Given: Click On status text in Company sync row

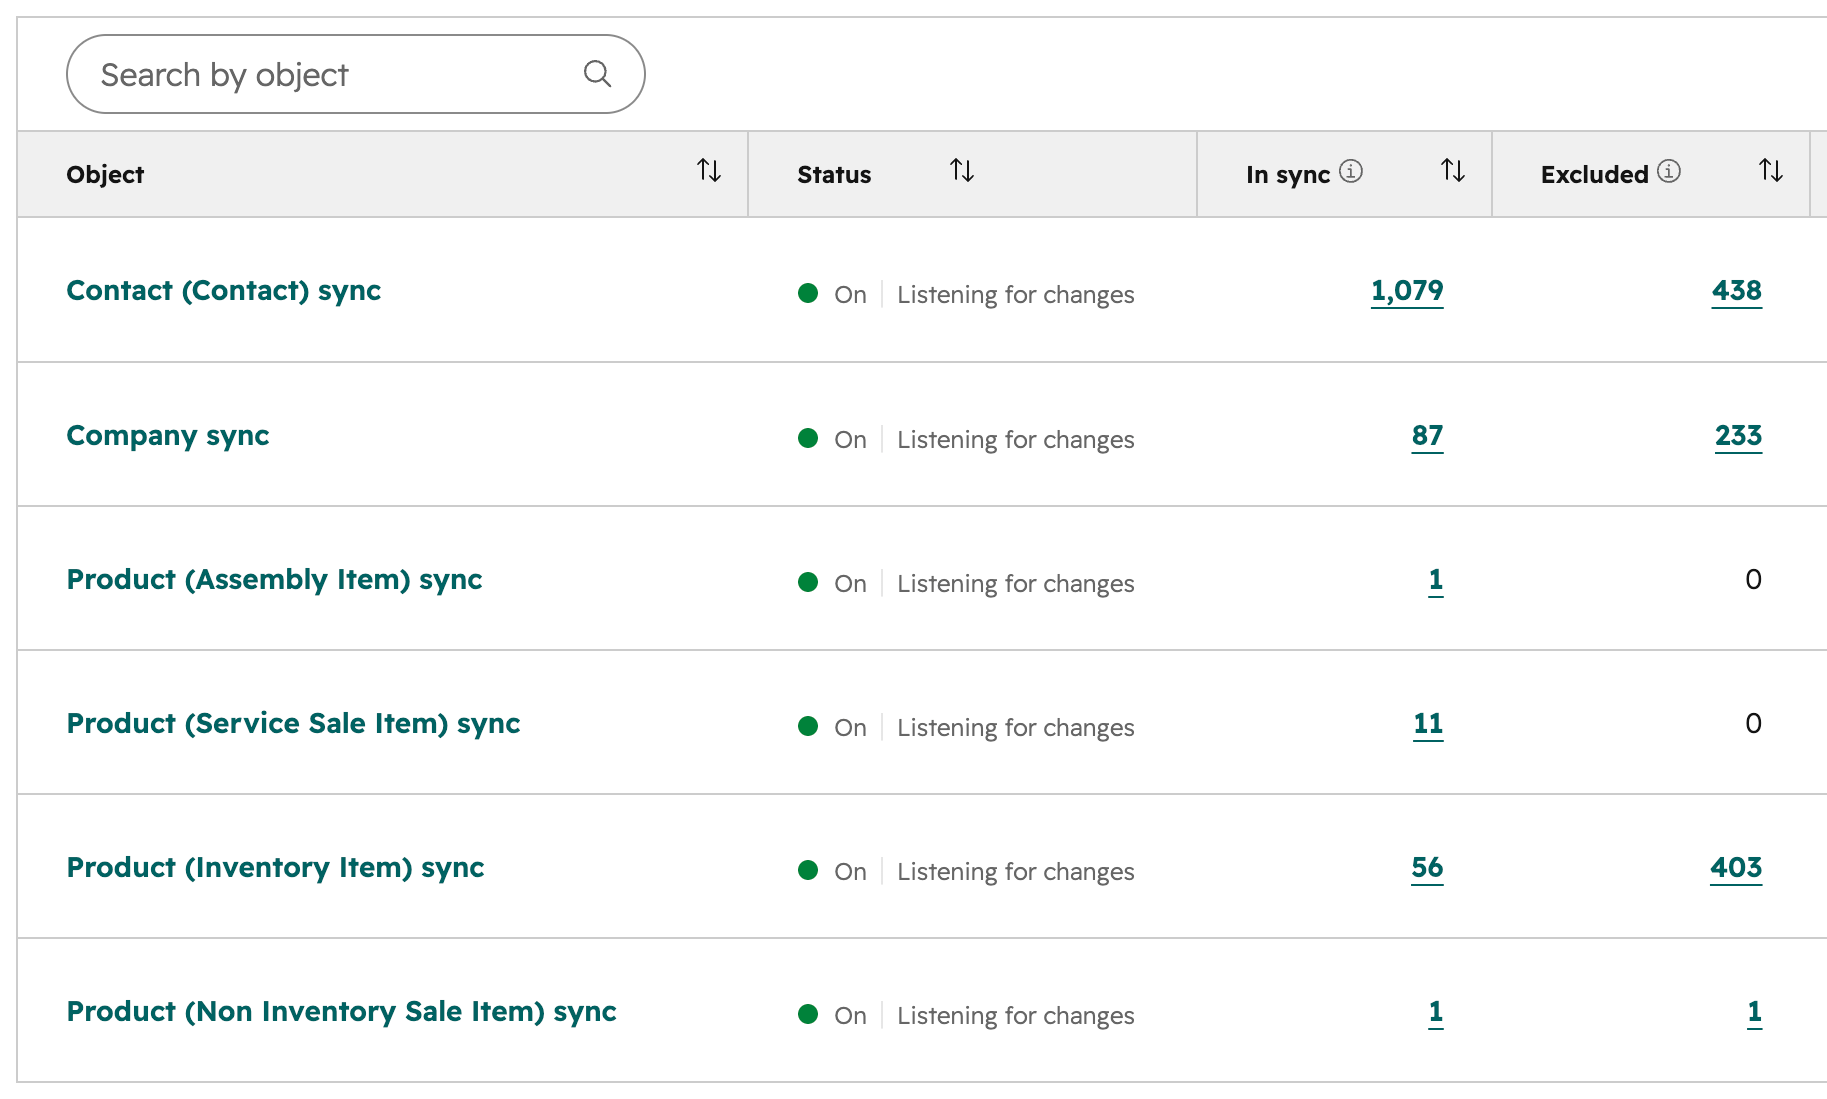Looking at the screenshot, I should [850, 440].
